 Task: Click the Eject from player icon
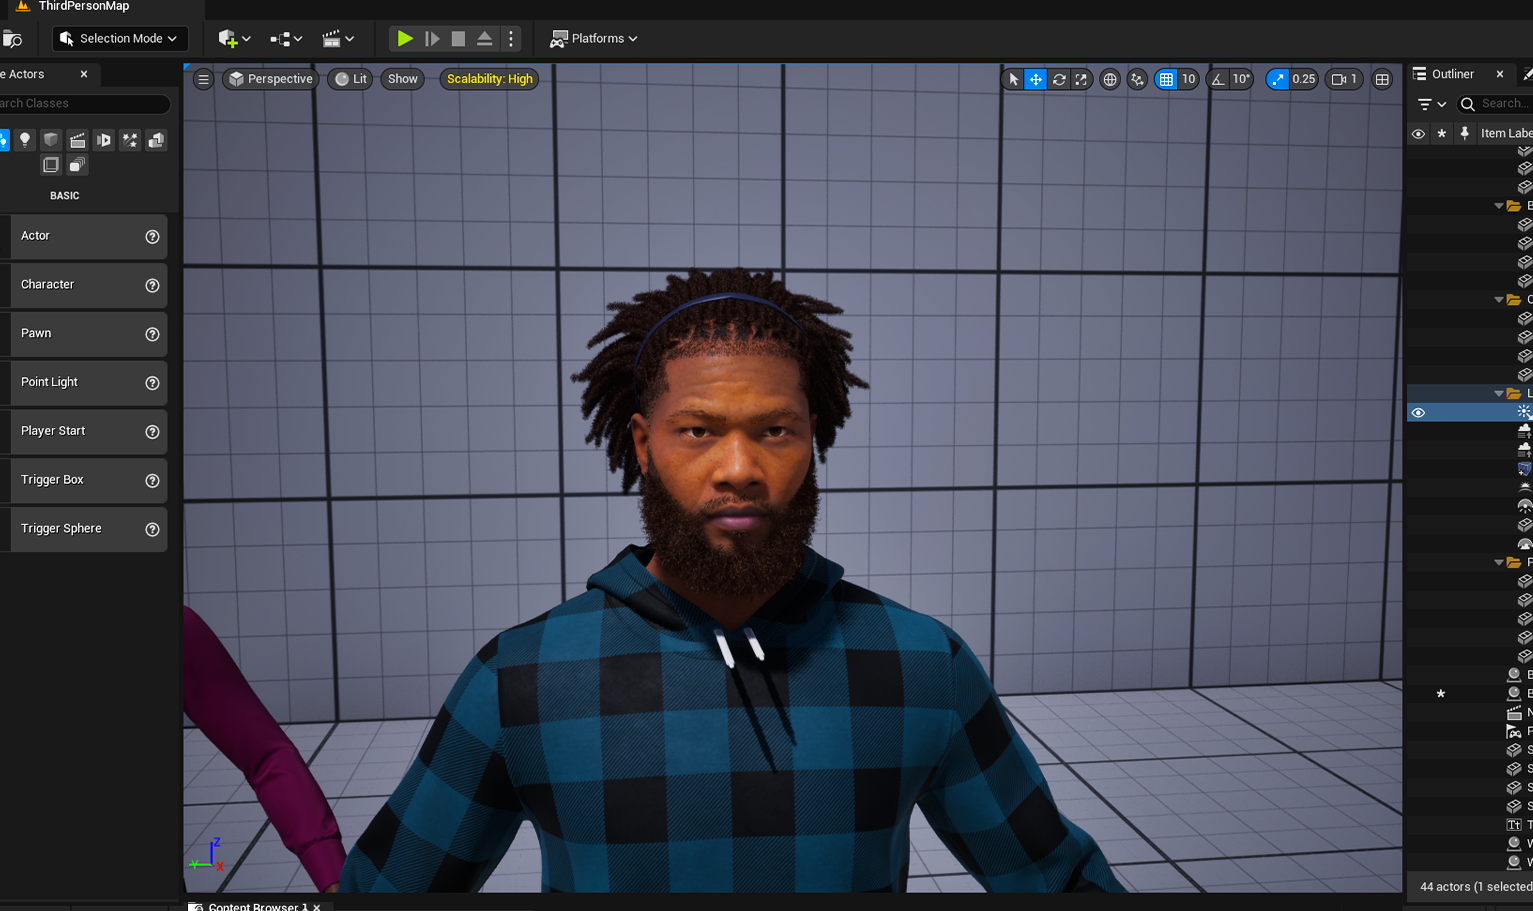(484, 39)
